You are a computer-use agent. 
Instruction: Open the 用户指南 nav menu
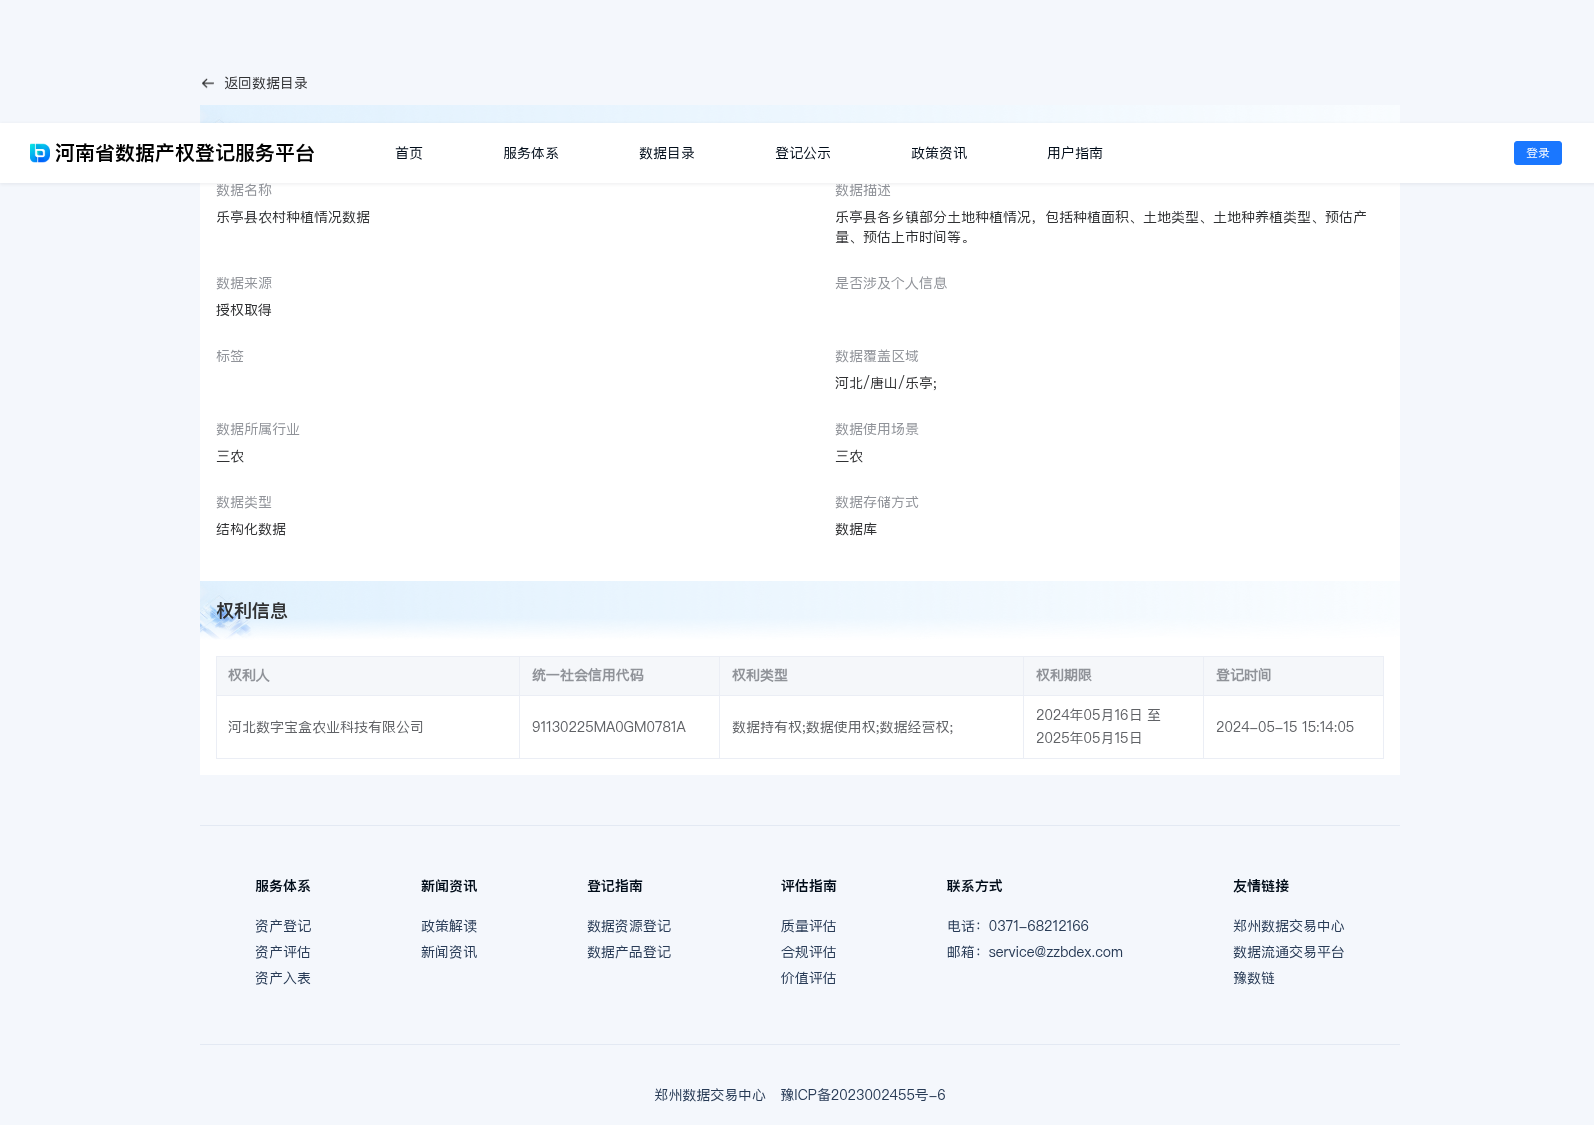click(x=1075, y=153)
